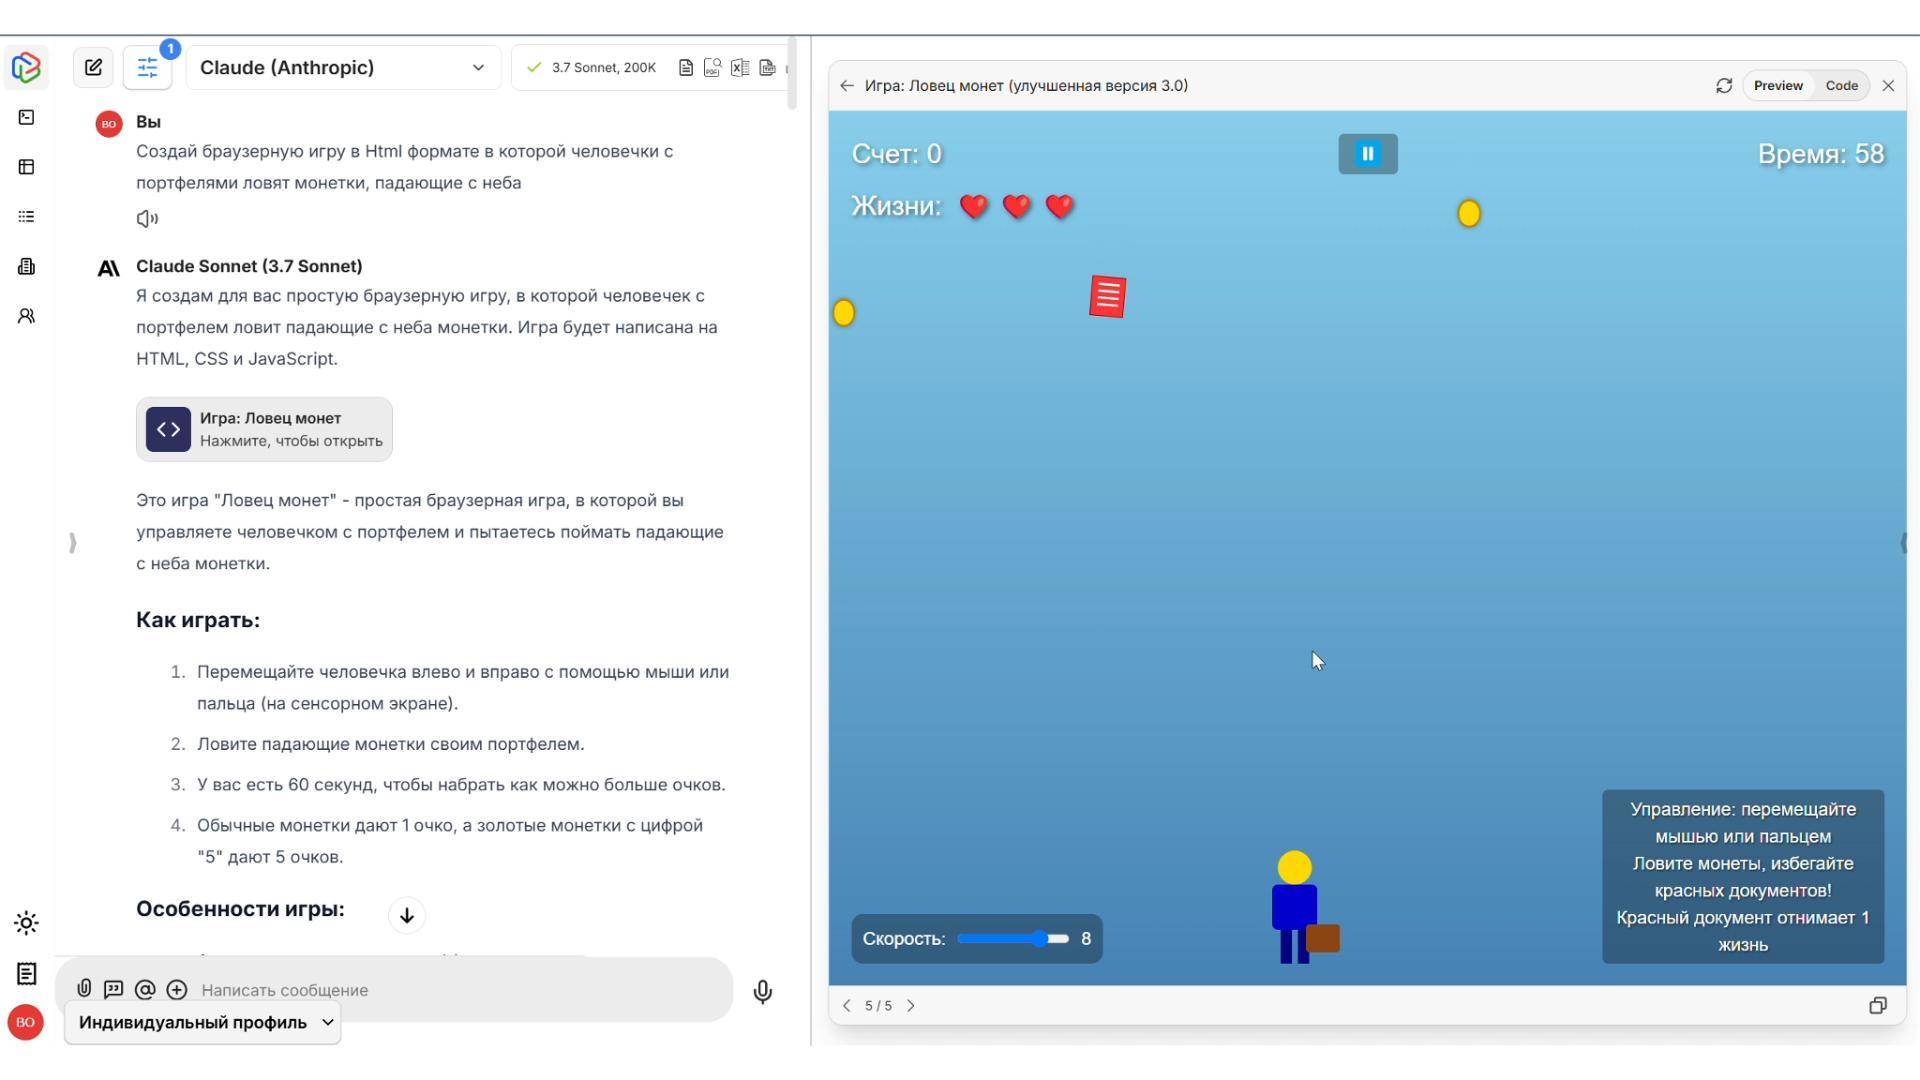Expand the Индивидуальный профиль dropdown
Image resolution: width=1920 pixels, height=1080 pixels.
[203, 1023]
